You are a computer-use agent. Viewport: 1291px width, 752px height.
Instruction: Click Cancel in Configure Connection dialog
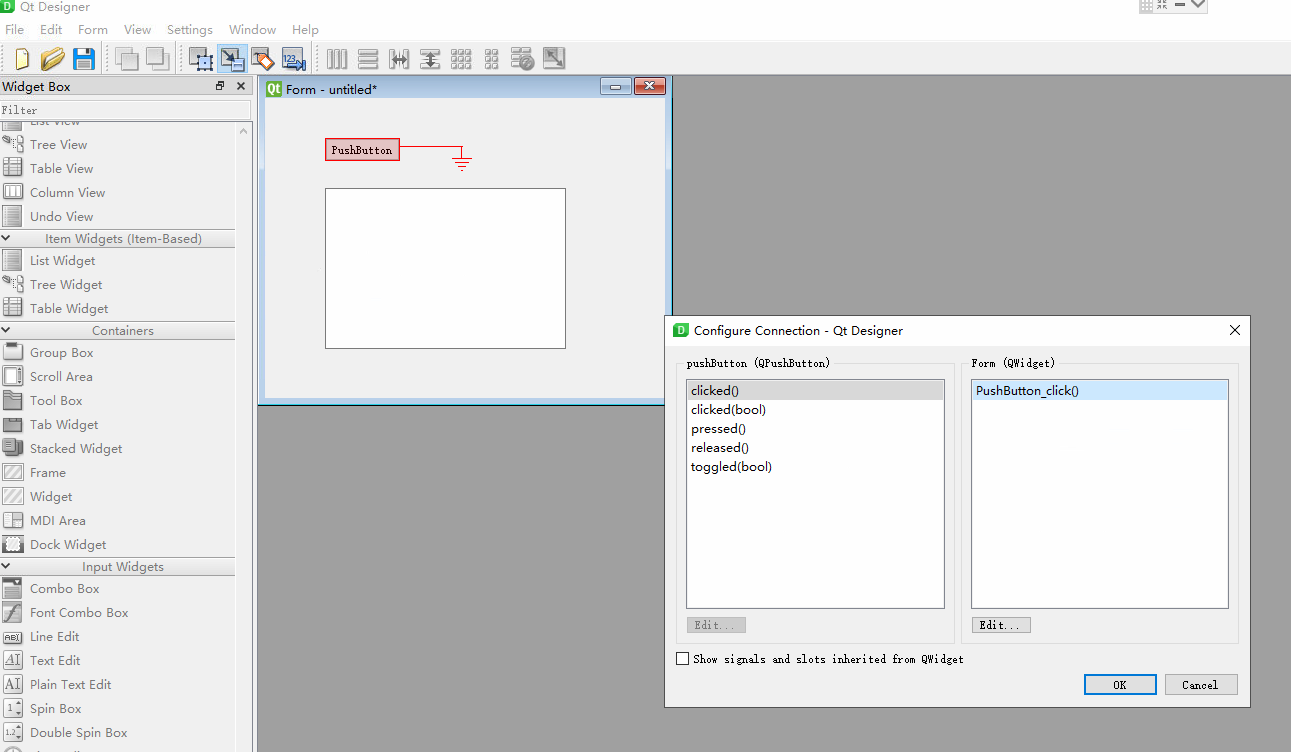(x=1200, y=685)
